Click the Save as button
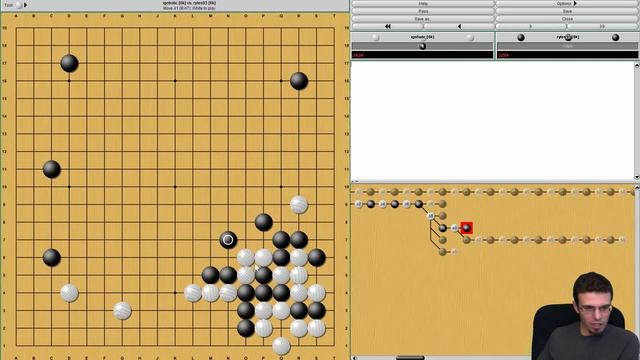The image size is (640, 360). pos(423,19)
